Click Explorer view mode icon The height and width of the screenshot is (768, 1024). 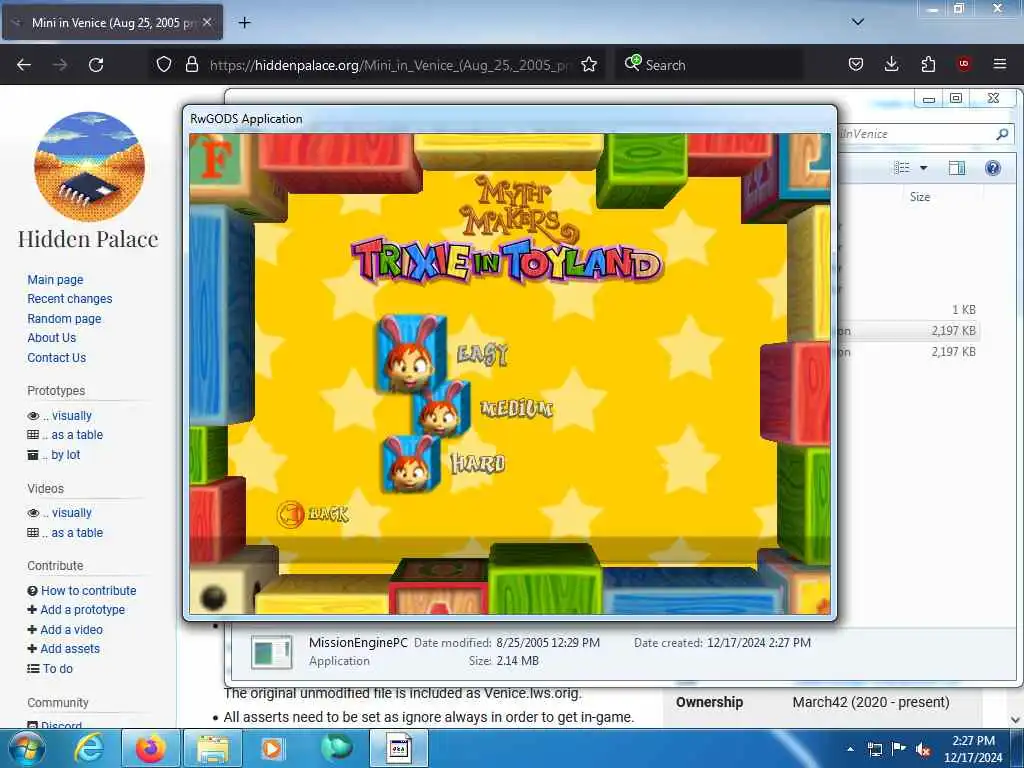click(x=902, y=168)
